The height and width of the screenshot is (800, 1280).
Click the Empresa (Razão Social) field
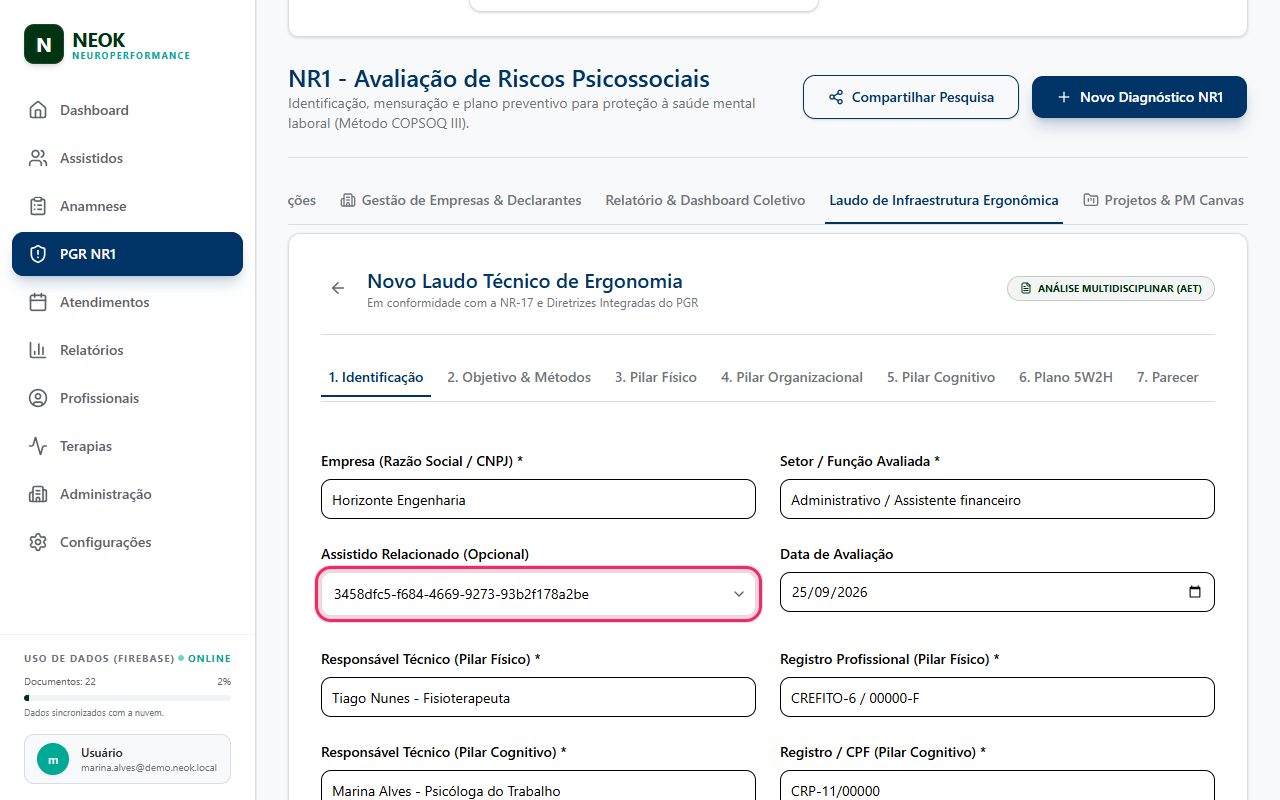click(x=538, y=499)
